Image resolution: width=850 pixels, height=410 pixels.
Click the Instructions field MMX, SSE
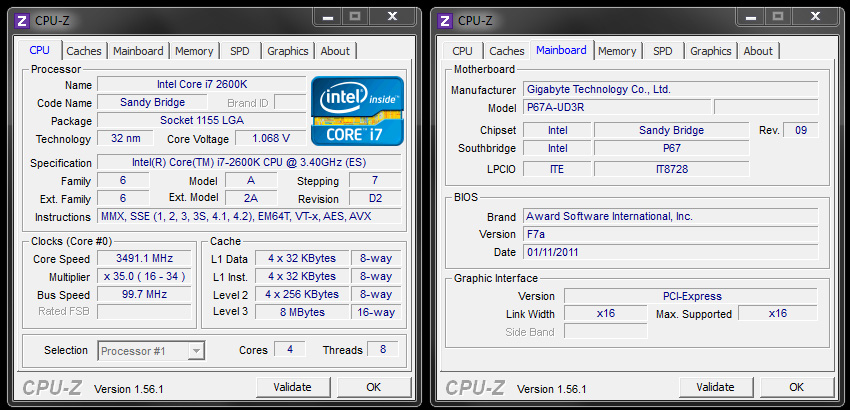click(x=249, y=216)
